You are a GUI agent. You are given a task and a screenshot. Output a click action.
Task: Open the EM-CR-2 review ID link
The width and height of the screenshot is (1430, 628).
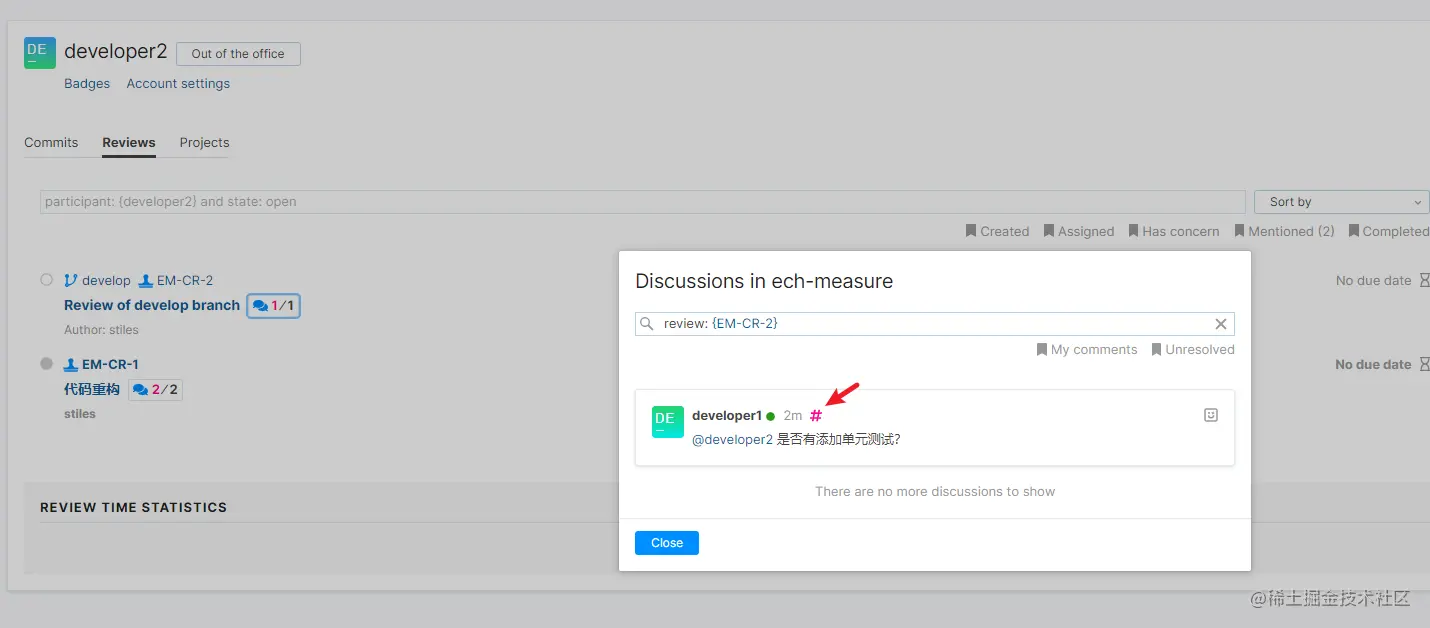tap(185, 281)
